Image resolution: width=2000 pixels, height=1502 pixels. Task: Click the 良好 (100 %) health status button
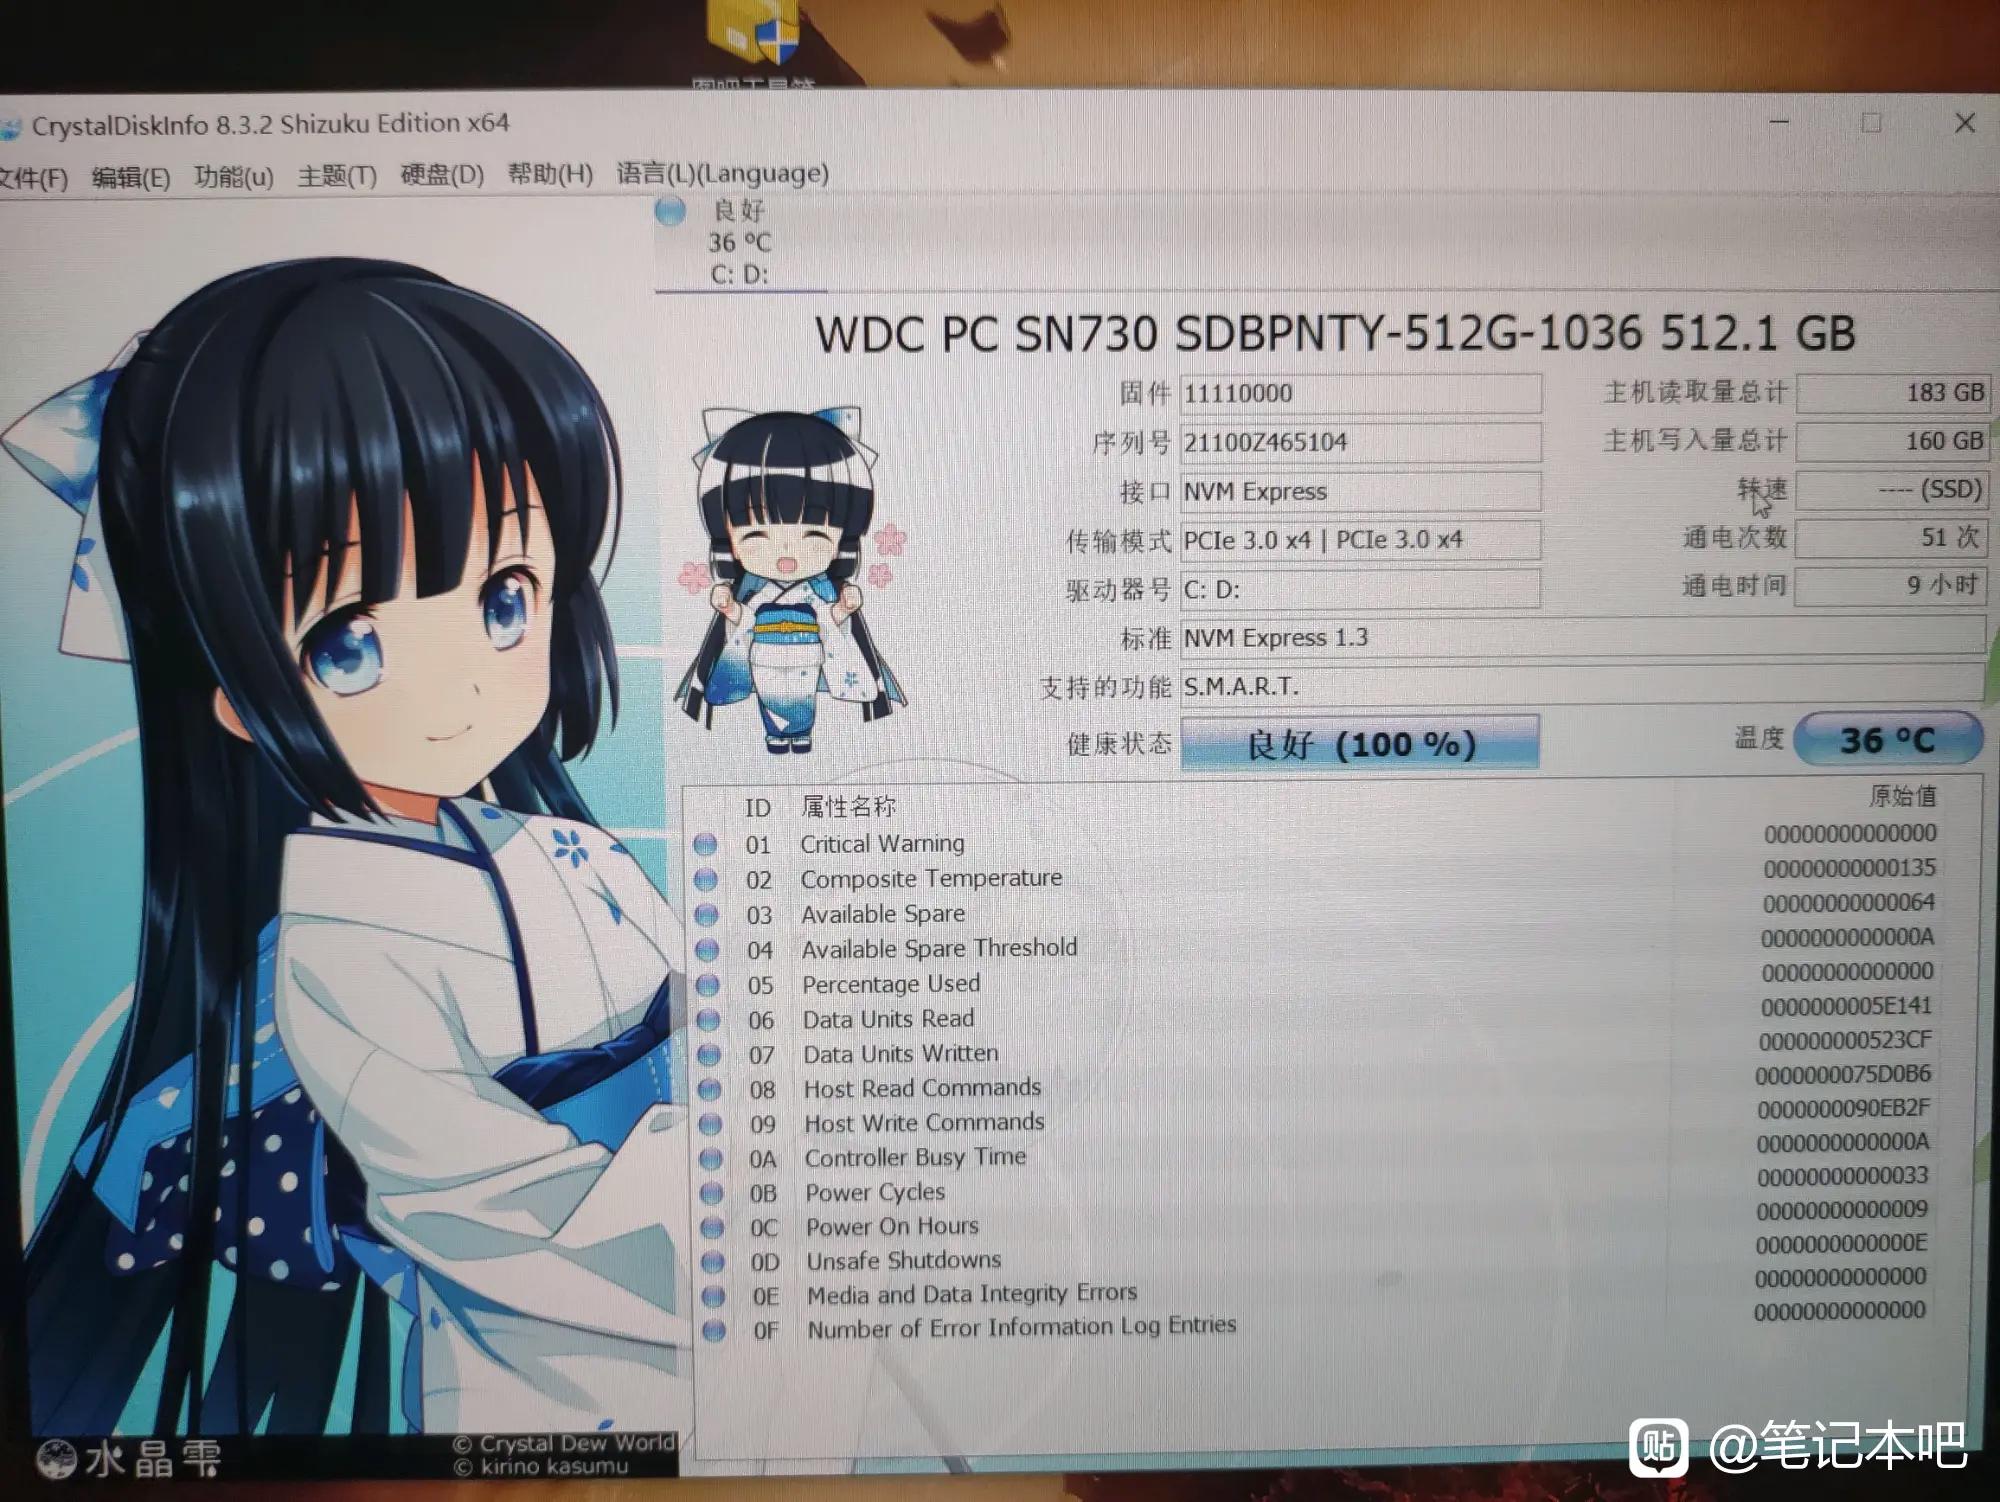tap(1360, 743)
